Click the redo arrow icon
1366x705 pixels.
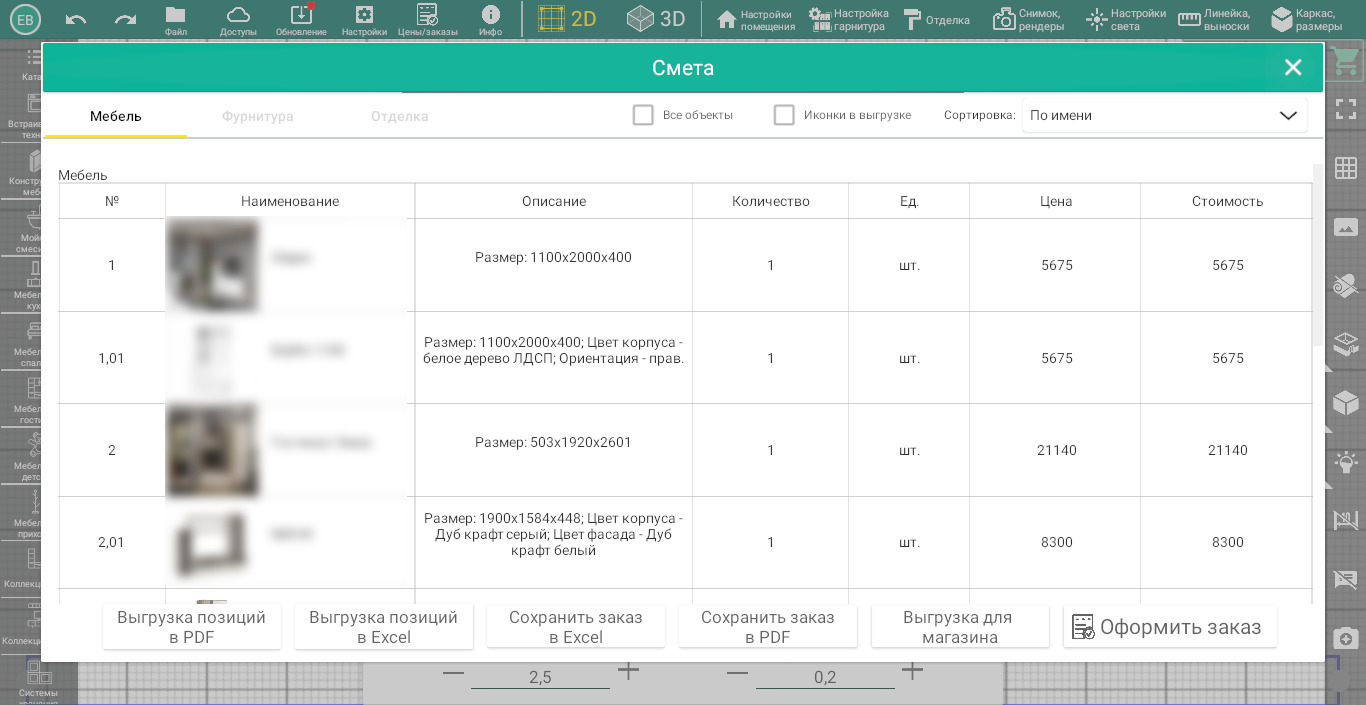(x=125, y=19)
